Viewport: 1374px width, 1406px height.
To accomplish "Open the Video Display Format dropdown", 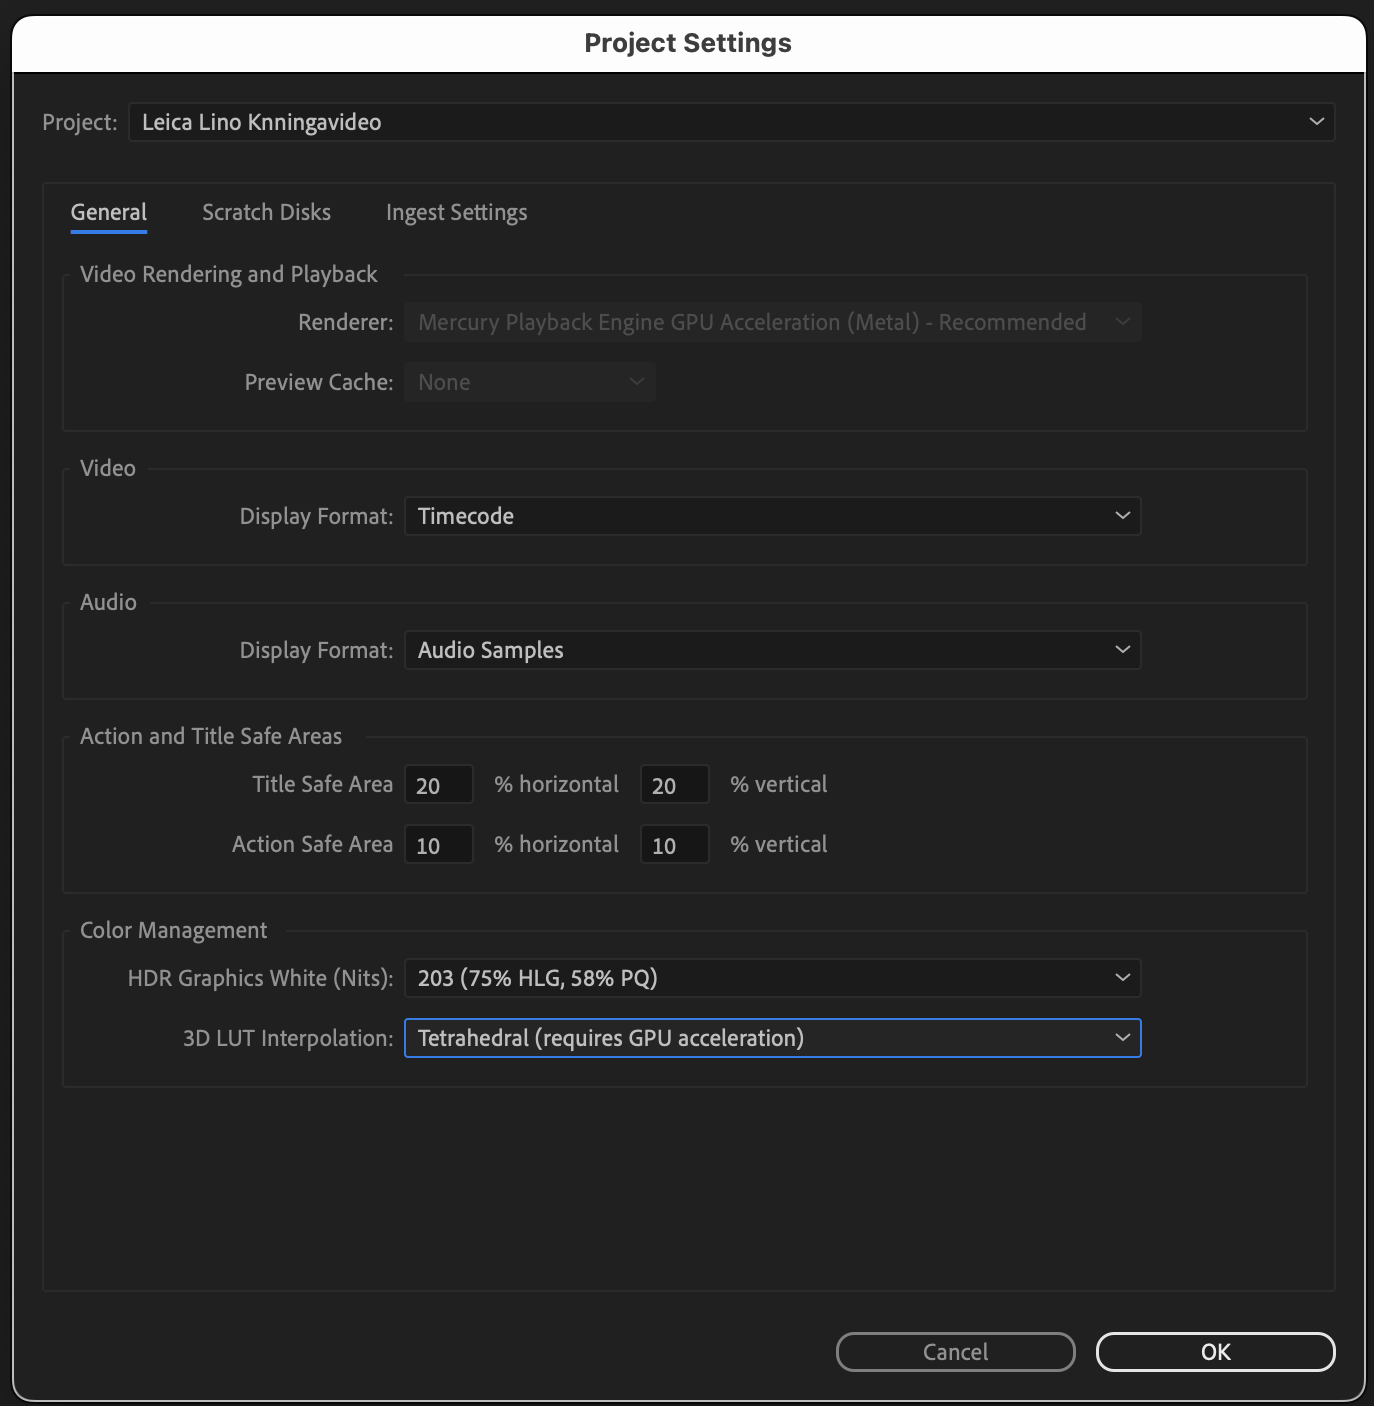I will (770, 516).
